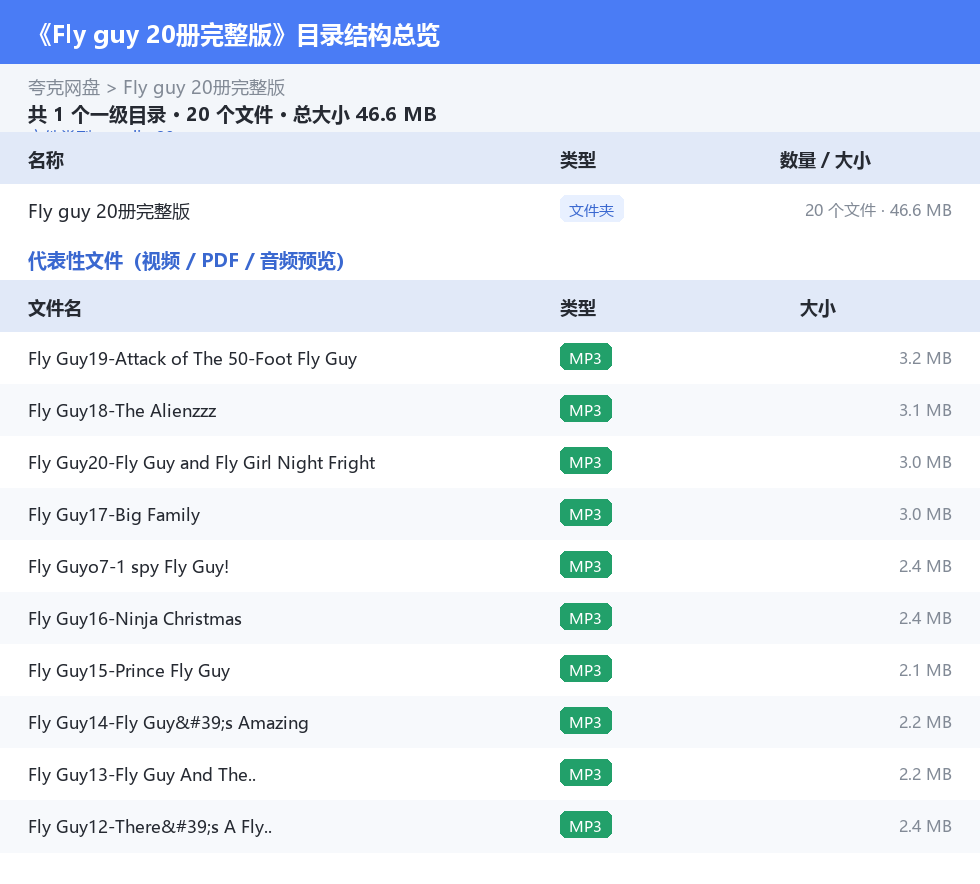Screen dimensions: 980x884
Task: Click the 文件夹 type badge
Action: 591,210
